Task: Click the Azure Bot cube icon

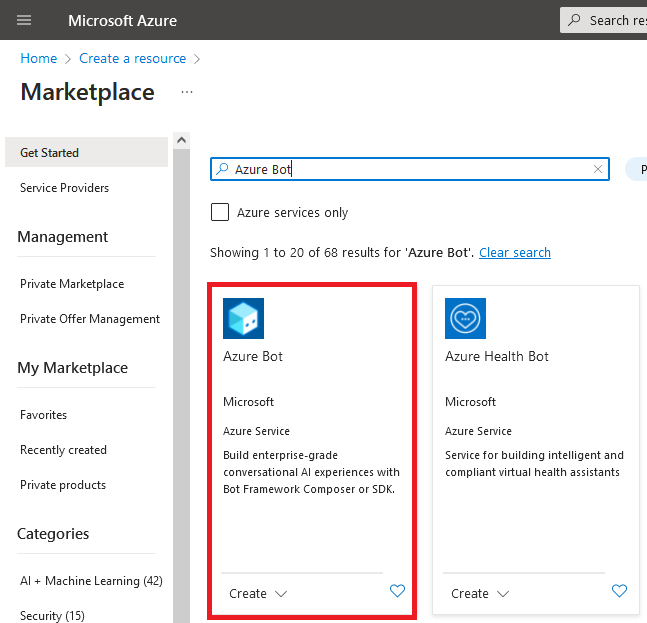Action: pyautogui.click(x=243, y=318)
